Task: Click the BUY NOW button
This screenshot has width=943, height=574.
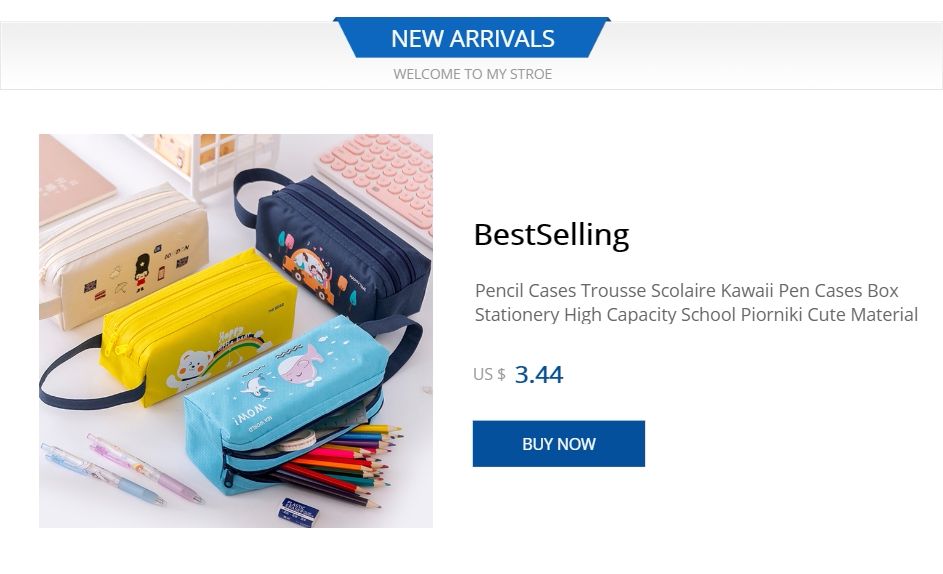Action: [x=558, y=443]
